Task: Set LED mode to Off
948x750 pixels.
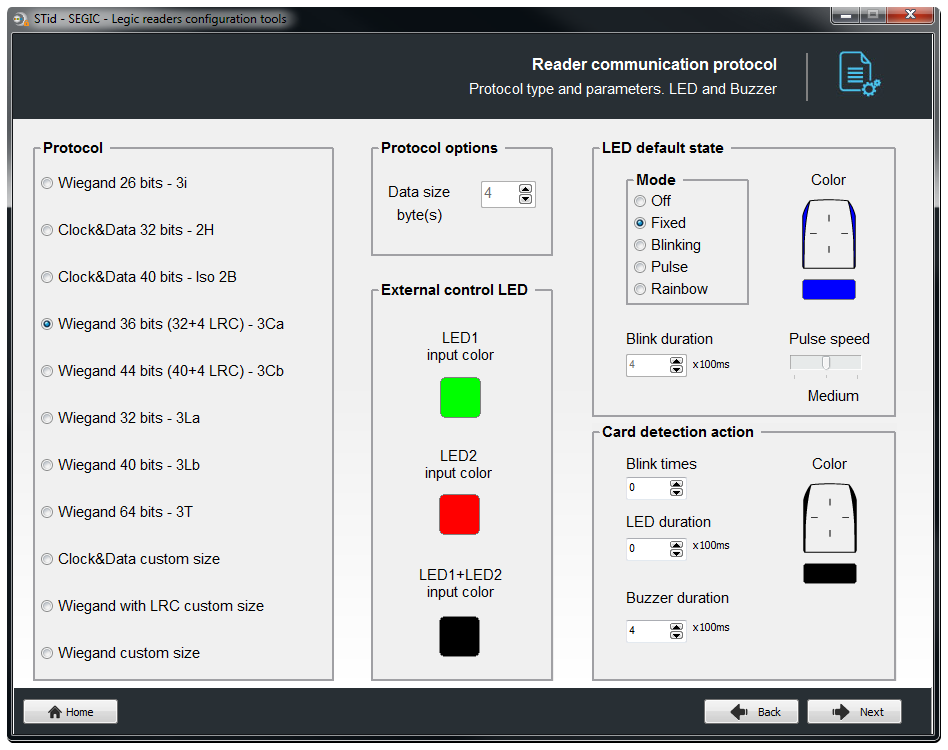Action: tap(652, 201)
